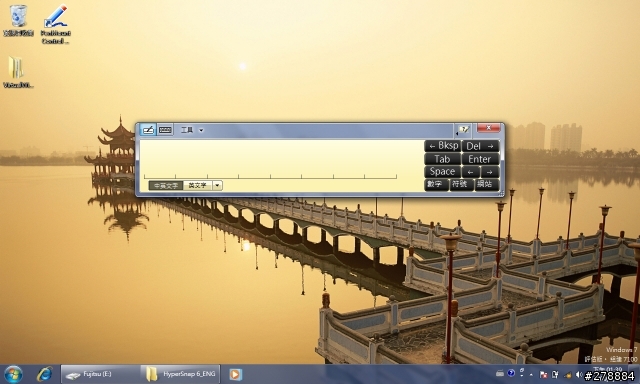640x384 pixels.
Task: Open the folder icon on the desktop
Action: pyautogui.click(x=18, y=72)
